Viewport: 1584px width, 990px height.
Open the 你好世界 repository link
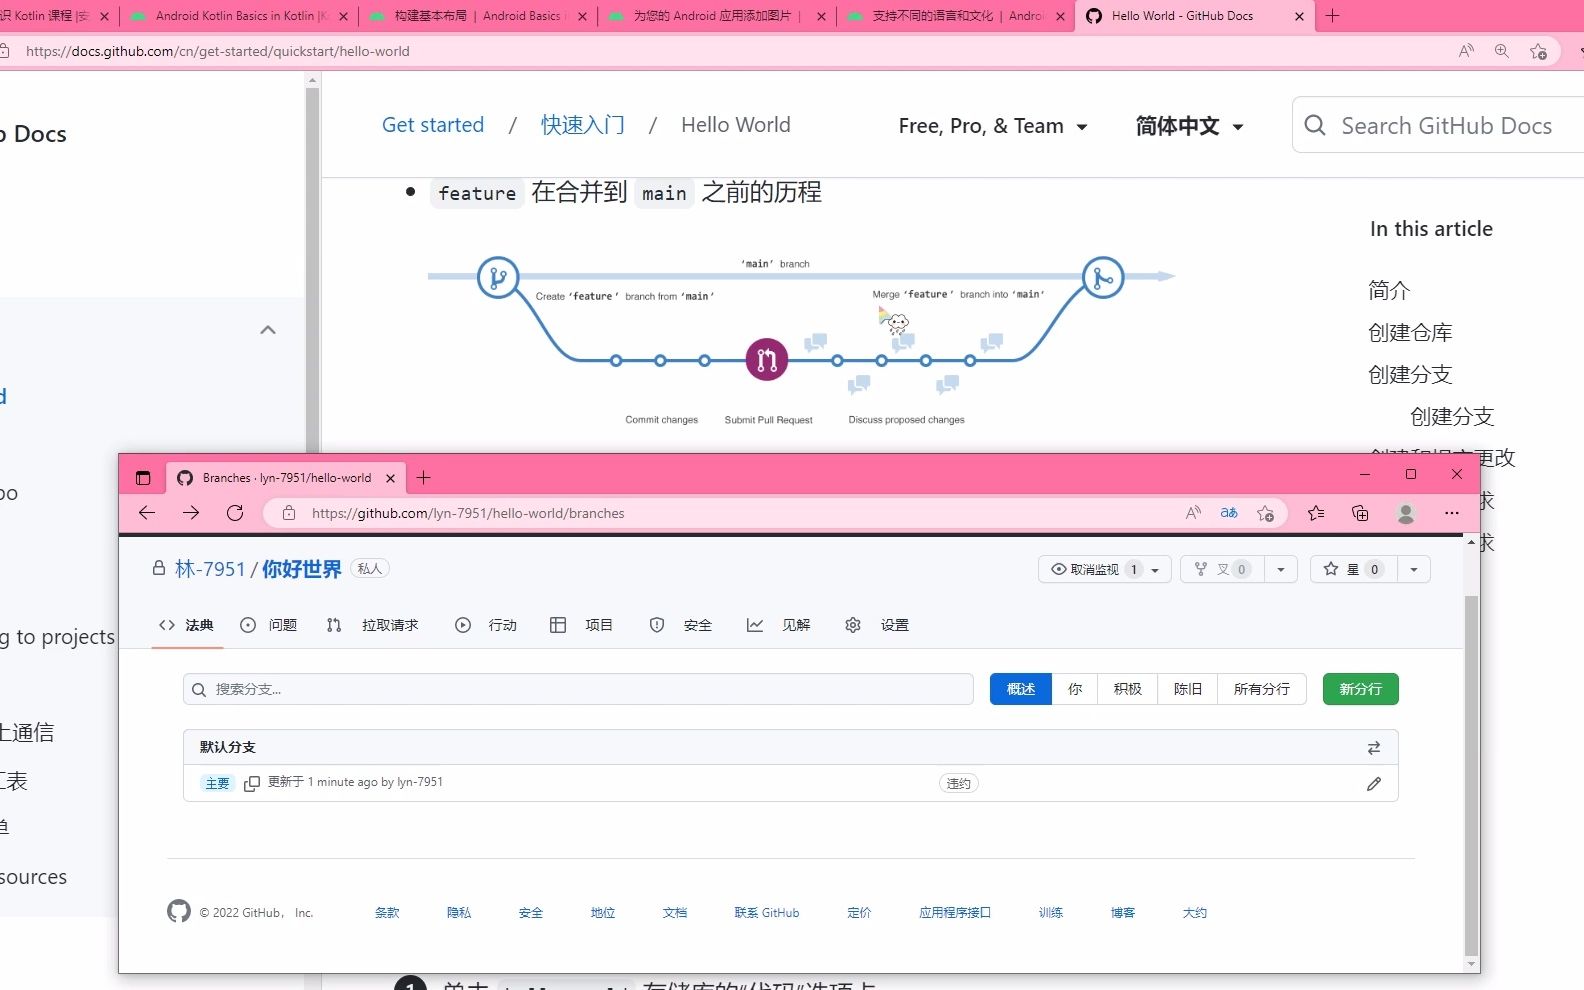[302, 569]
